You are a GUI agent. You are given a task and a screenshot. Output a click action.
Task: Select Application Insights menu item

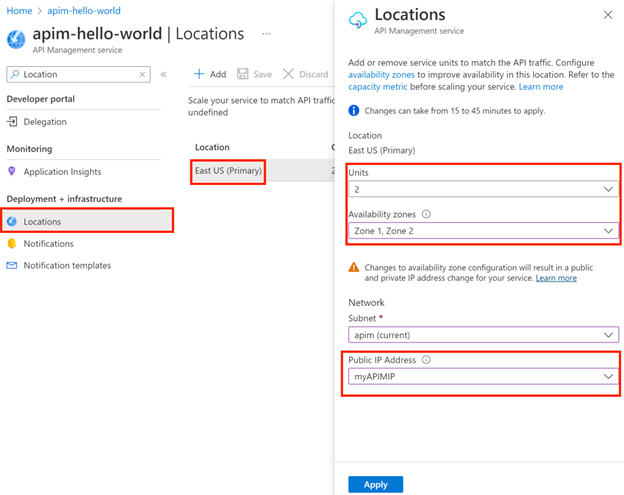[61, 172]
